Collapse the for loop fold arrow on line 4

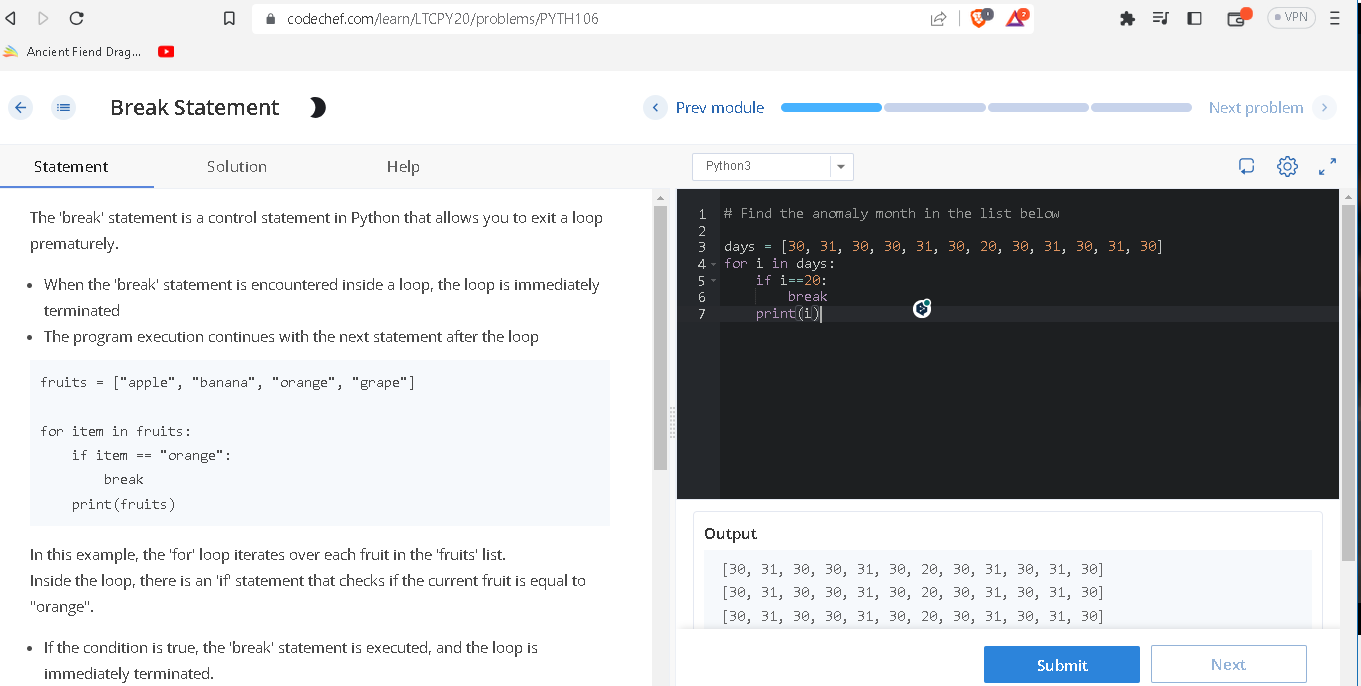click(x=714, y=264)
